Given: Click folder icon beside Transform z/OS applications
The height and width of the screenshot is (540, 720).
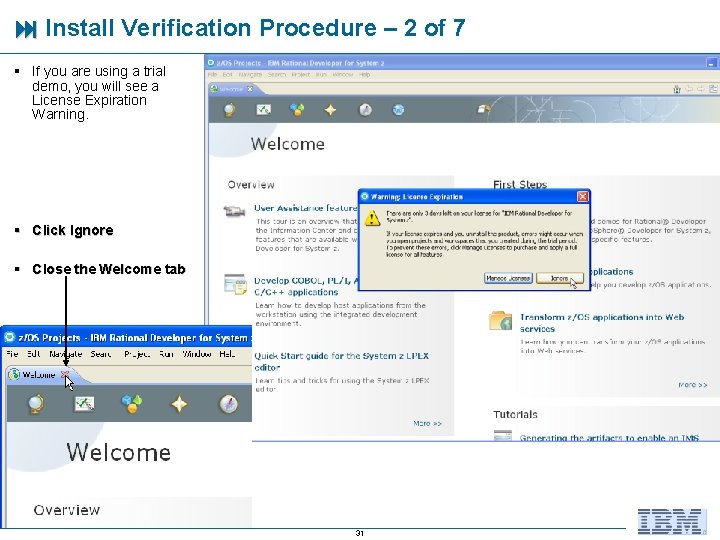Looking at the screenshot, I should click(x=501, y=321).
